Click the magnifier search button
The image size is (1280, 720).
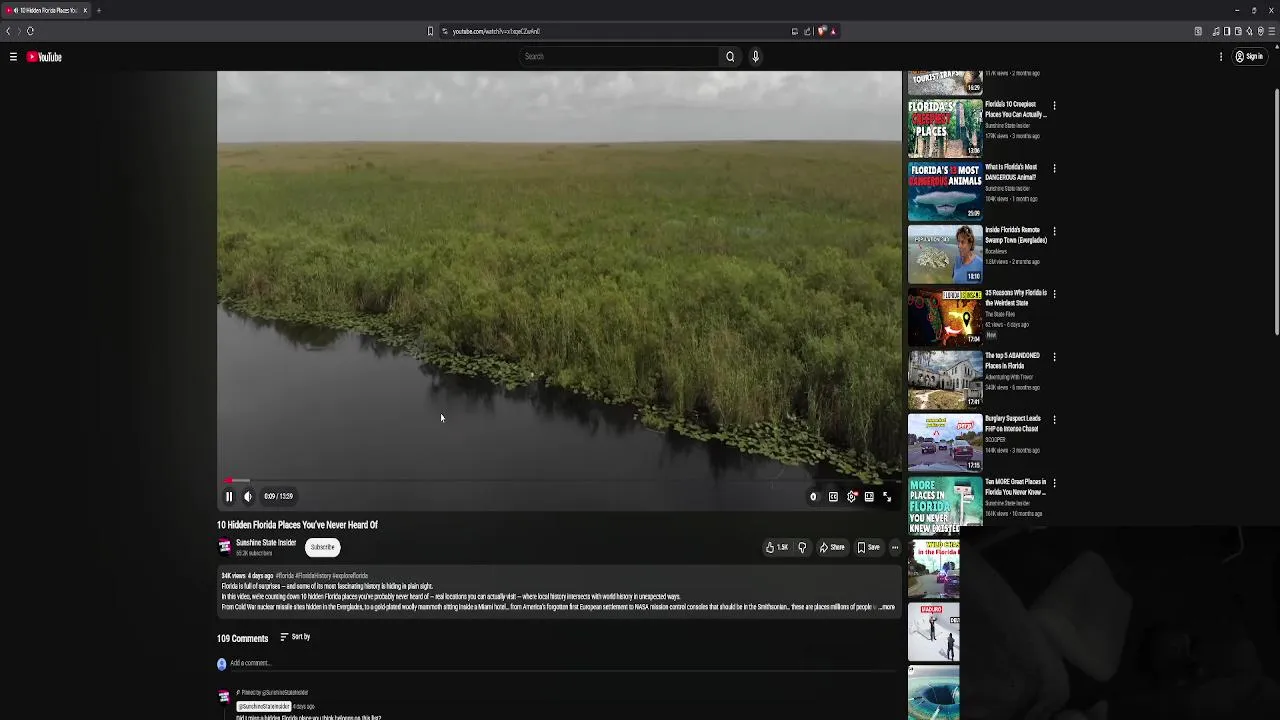click(730, 57)
